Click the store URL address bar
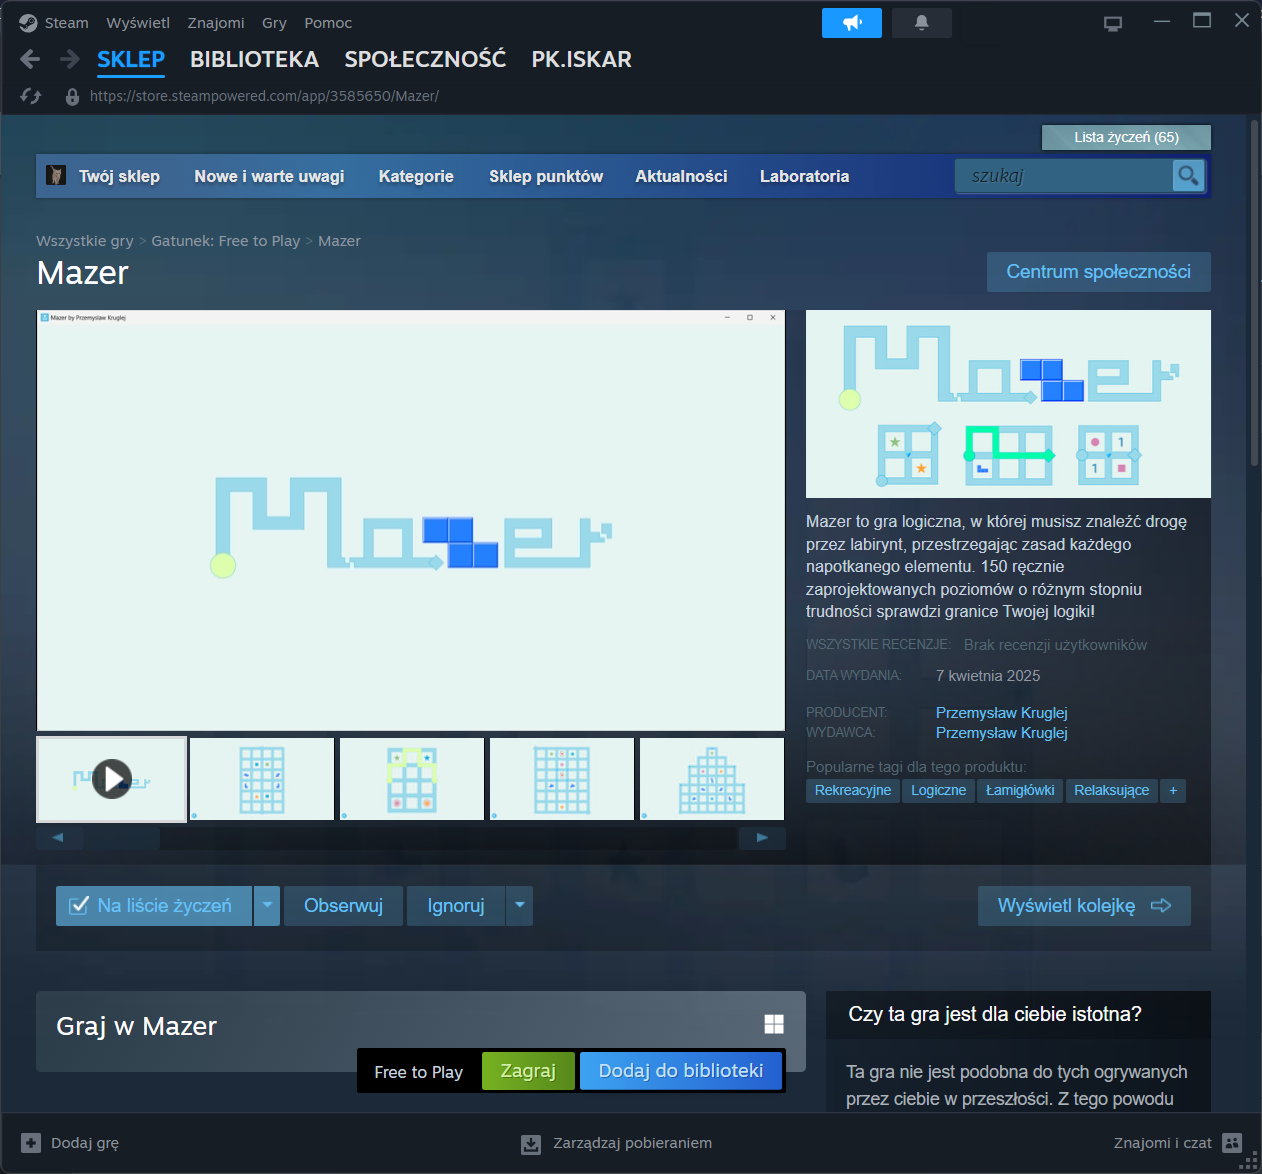 (264, 96)
